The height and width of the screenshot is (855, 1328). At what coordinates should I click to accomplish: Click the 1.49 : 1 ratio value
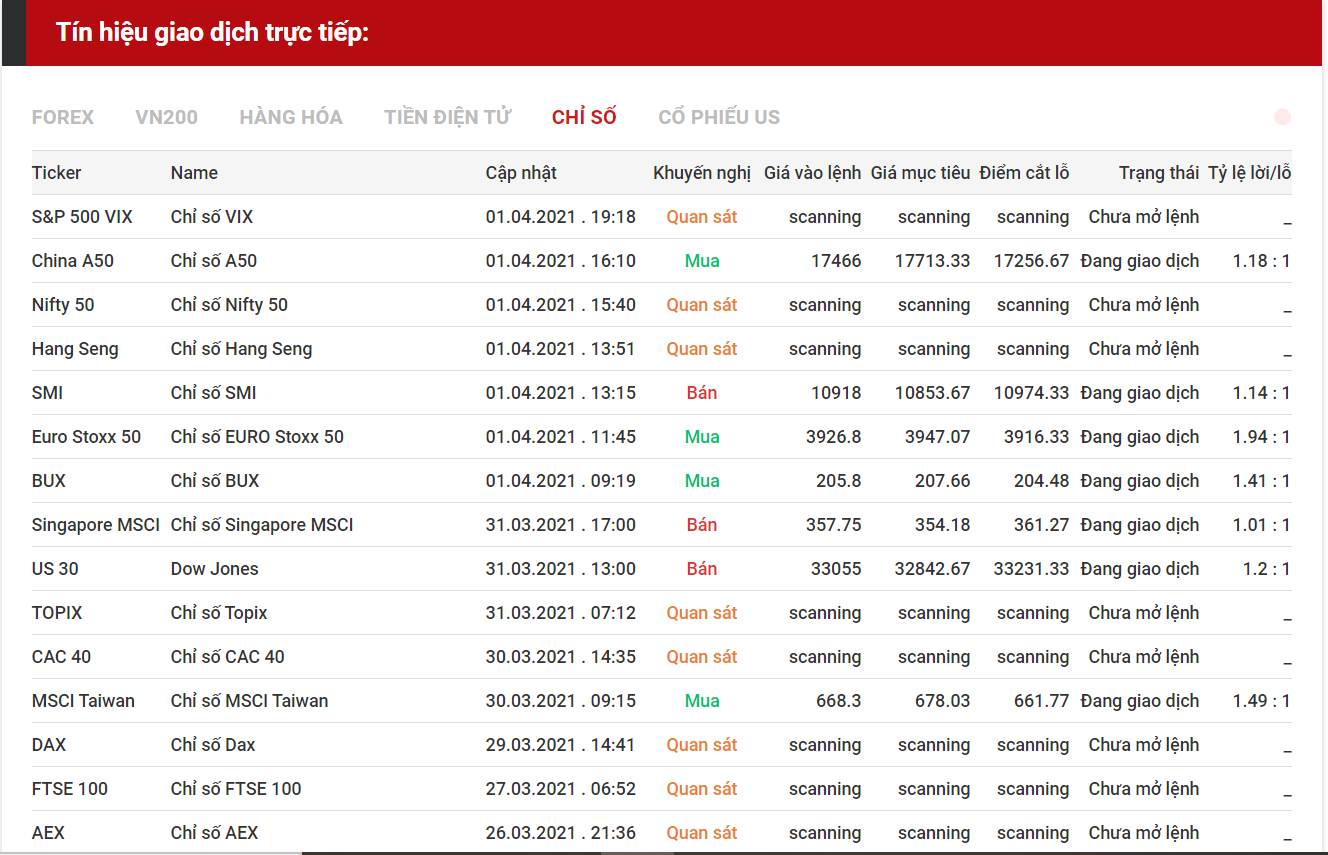(x=1262, y=701)
